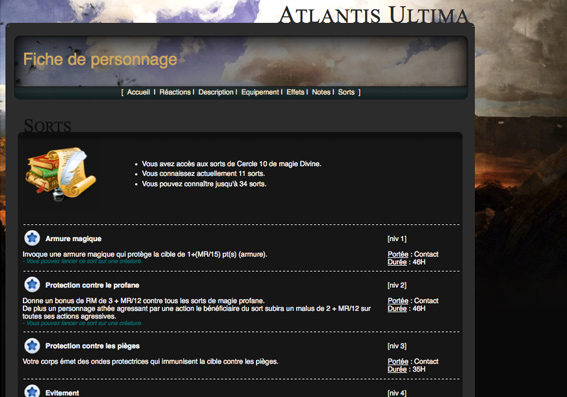Click the Protection contre le profane title
567x397 pixels.
click(x=92, y=285)
